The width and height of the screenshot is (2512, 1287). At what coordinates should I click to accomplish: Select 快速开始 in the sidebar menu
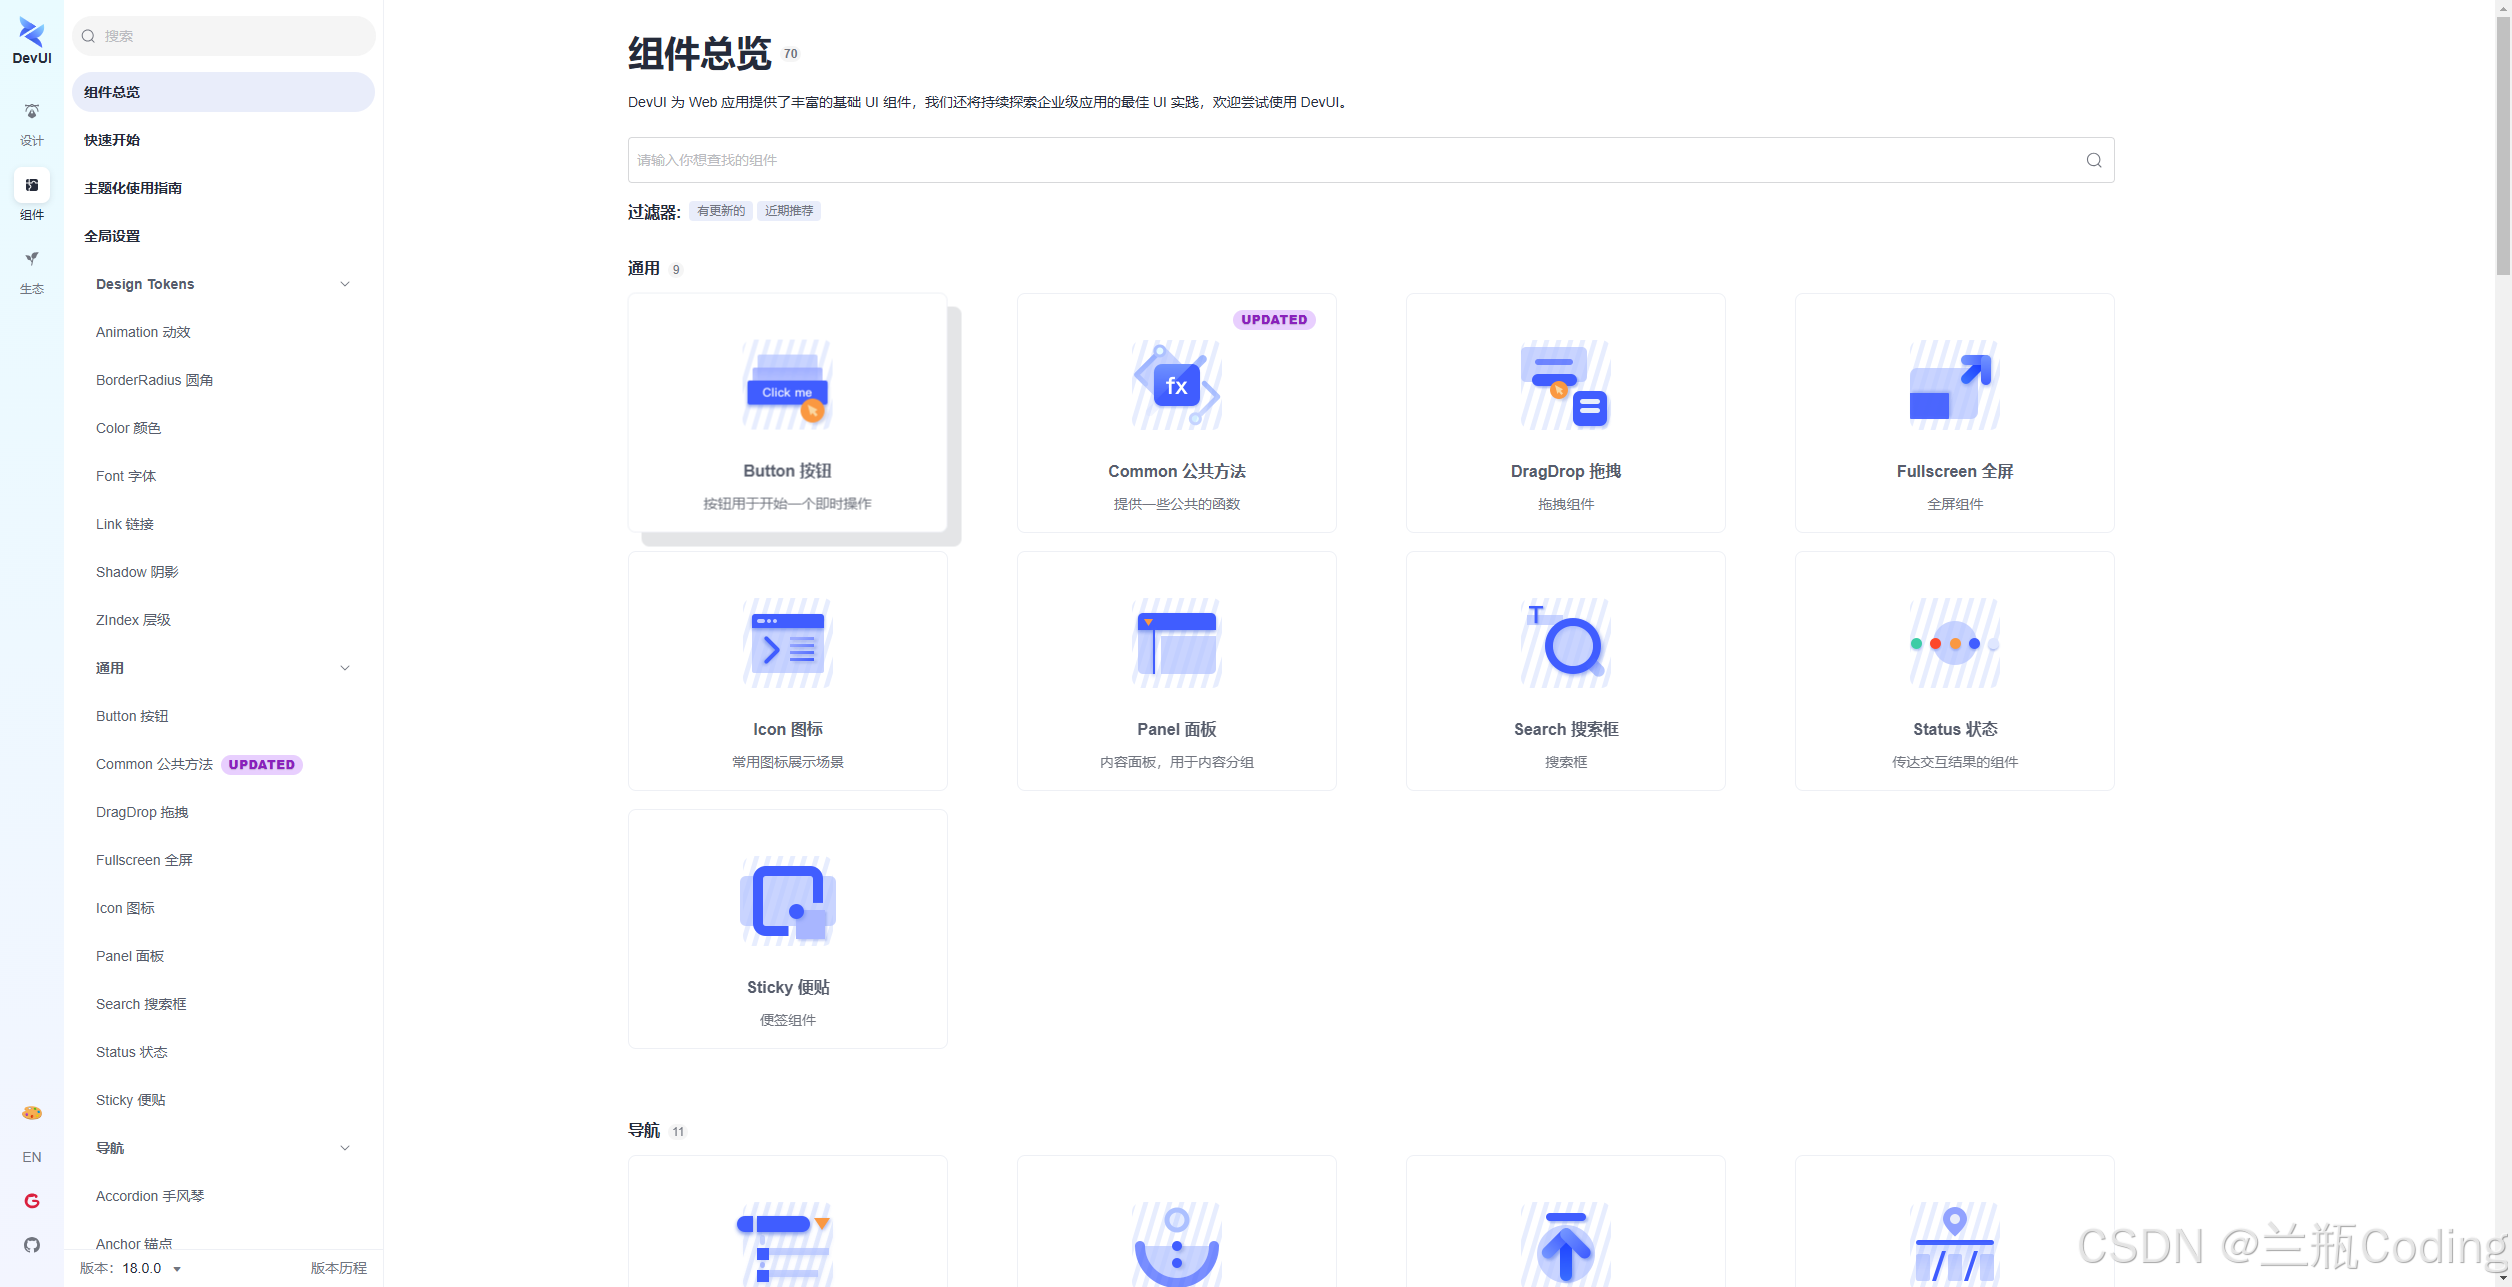pyautogui.click(x=112, y=140)
